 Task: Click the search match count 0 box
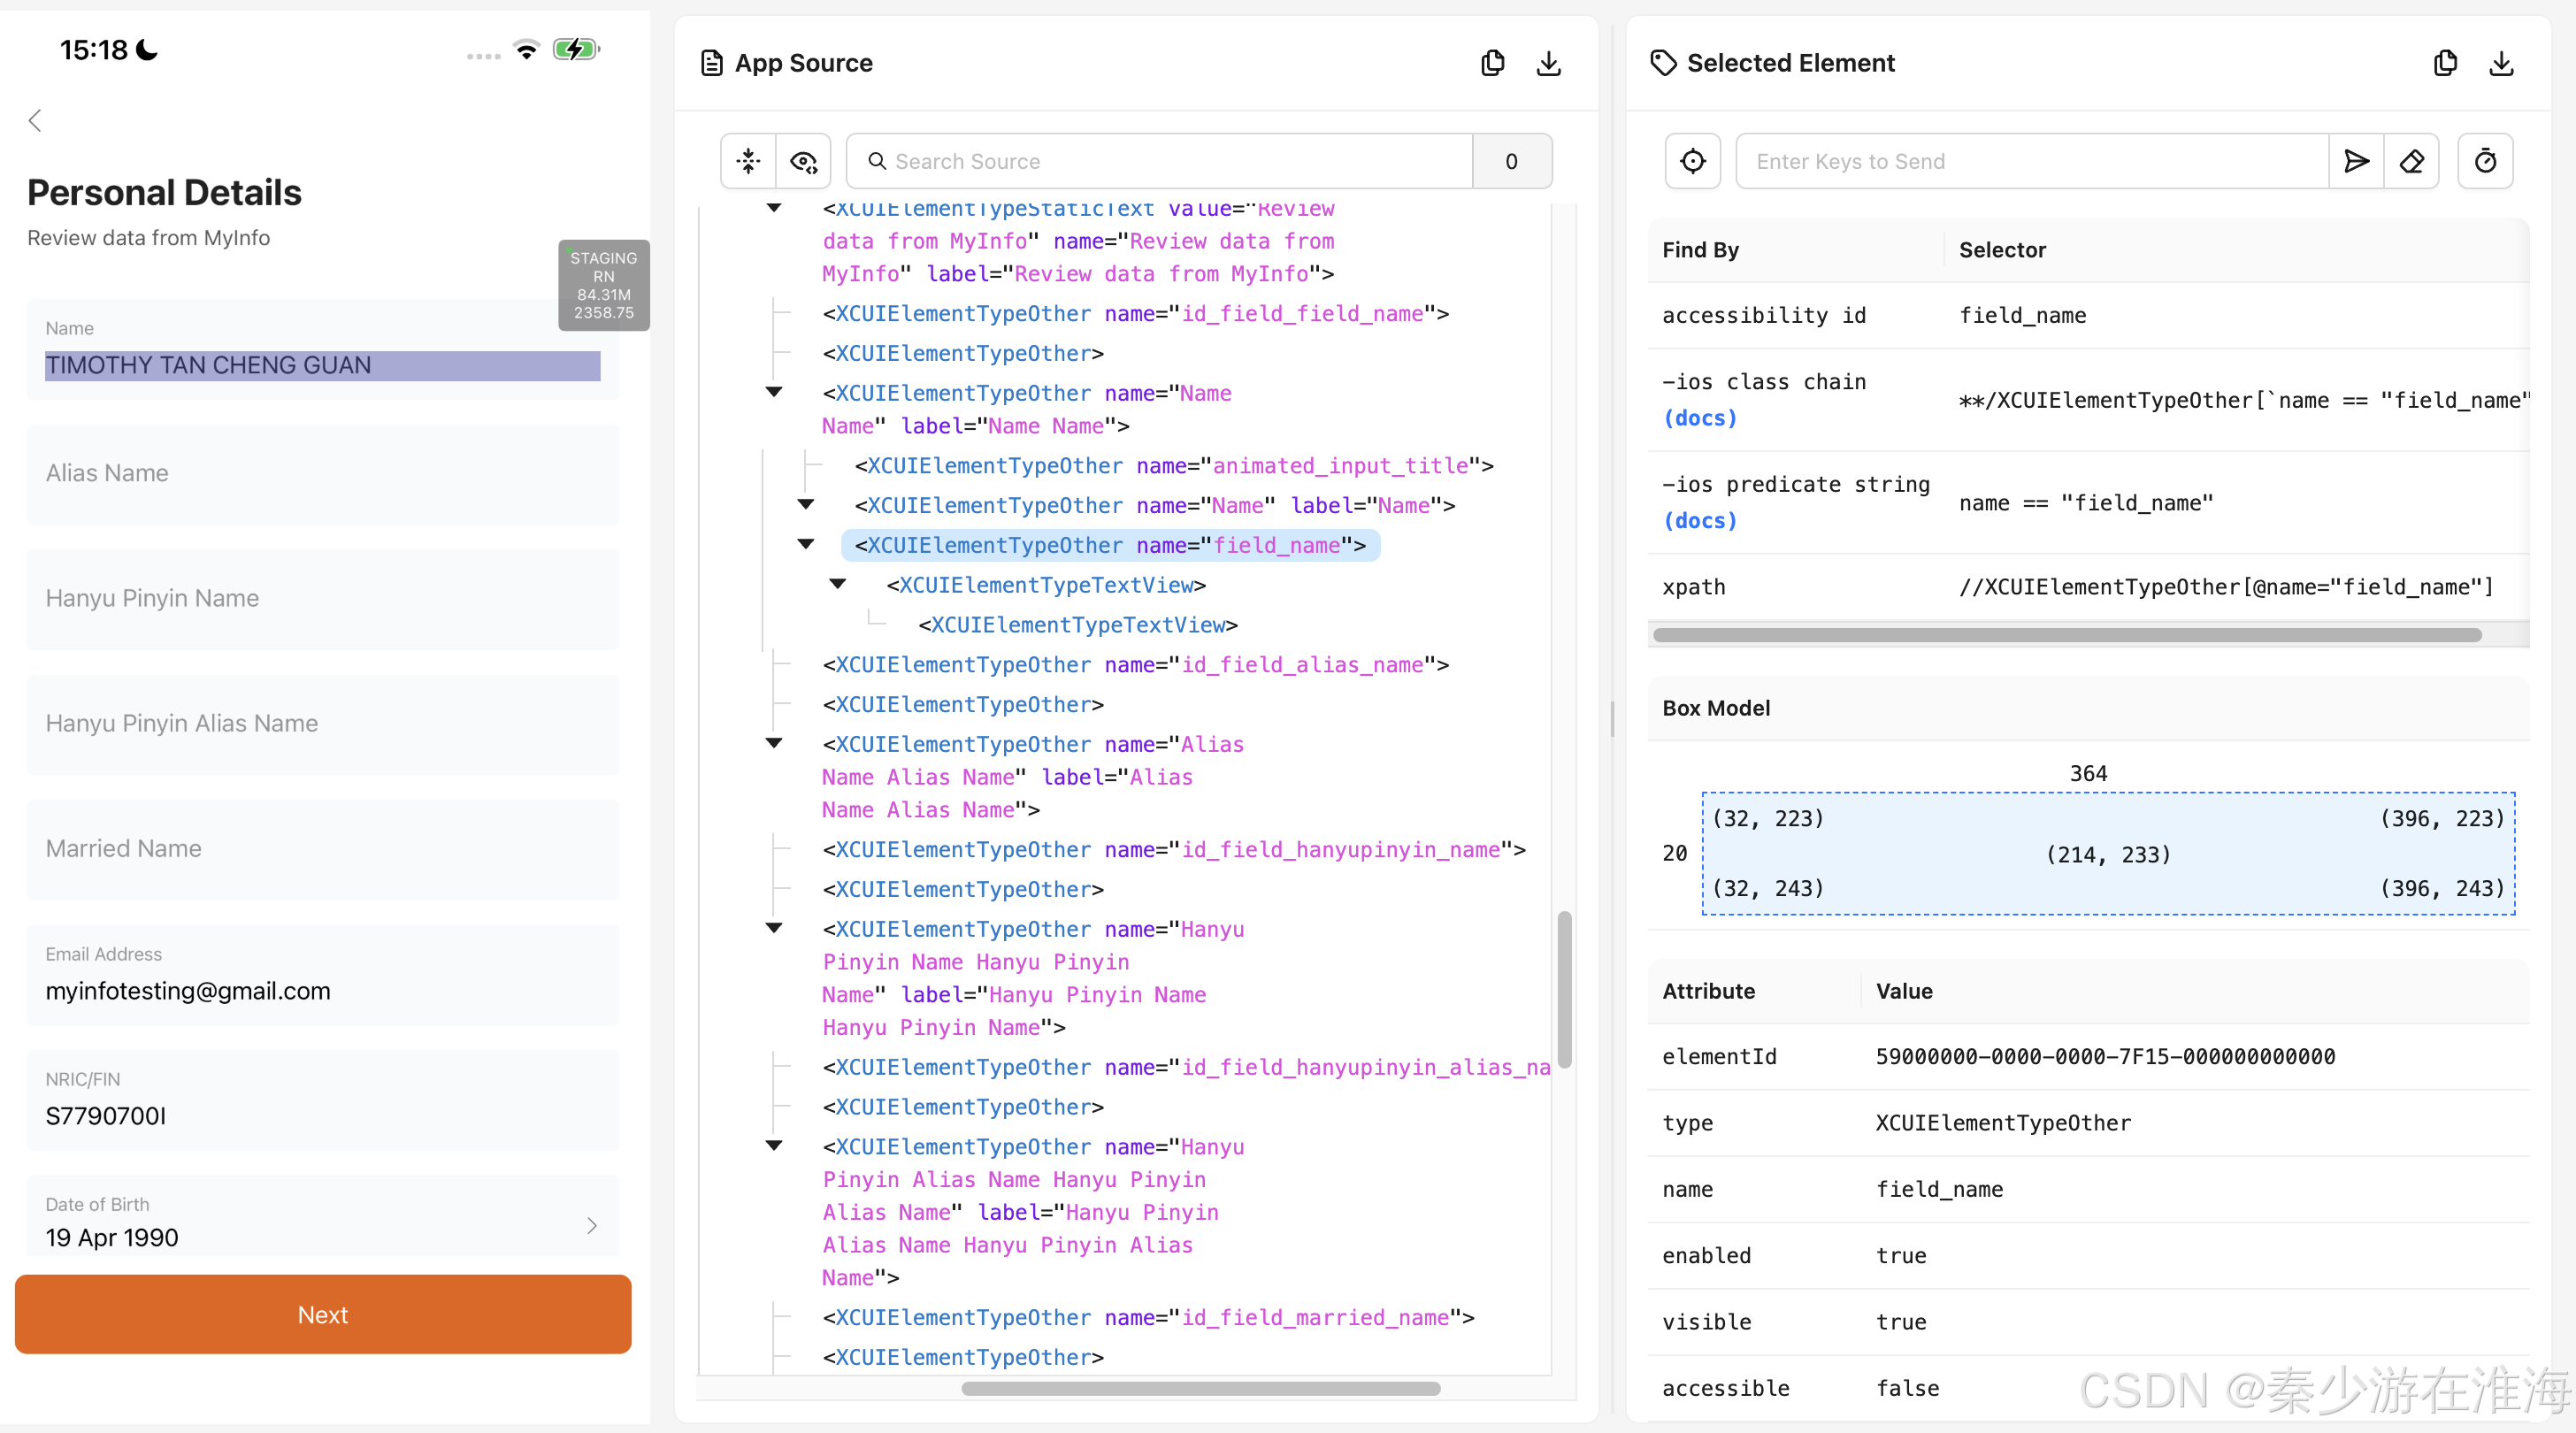pyautogui.click(x=1511, y=161)
